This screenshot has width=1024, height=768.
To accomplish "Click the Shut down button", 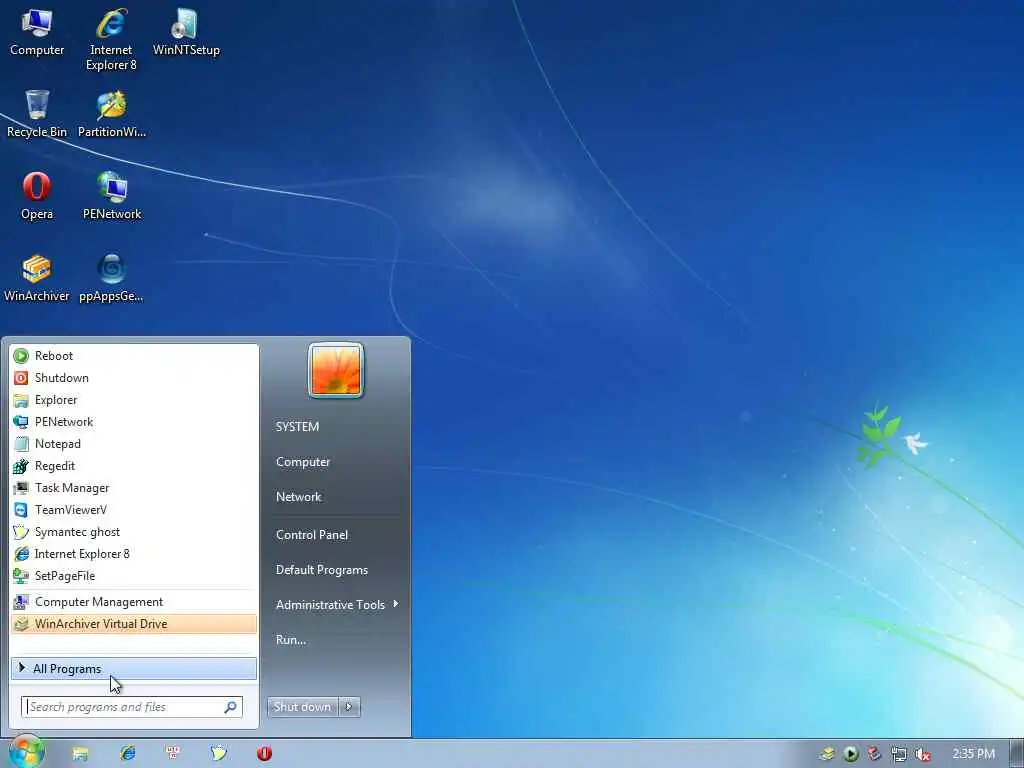I will (302, 707).
